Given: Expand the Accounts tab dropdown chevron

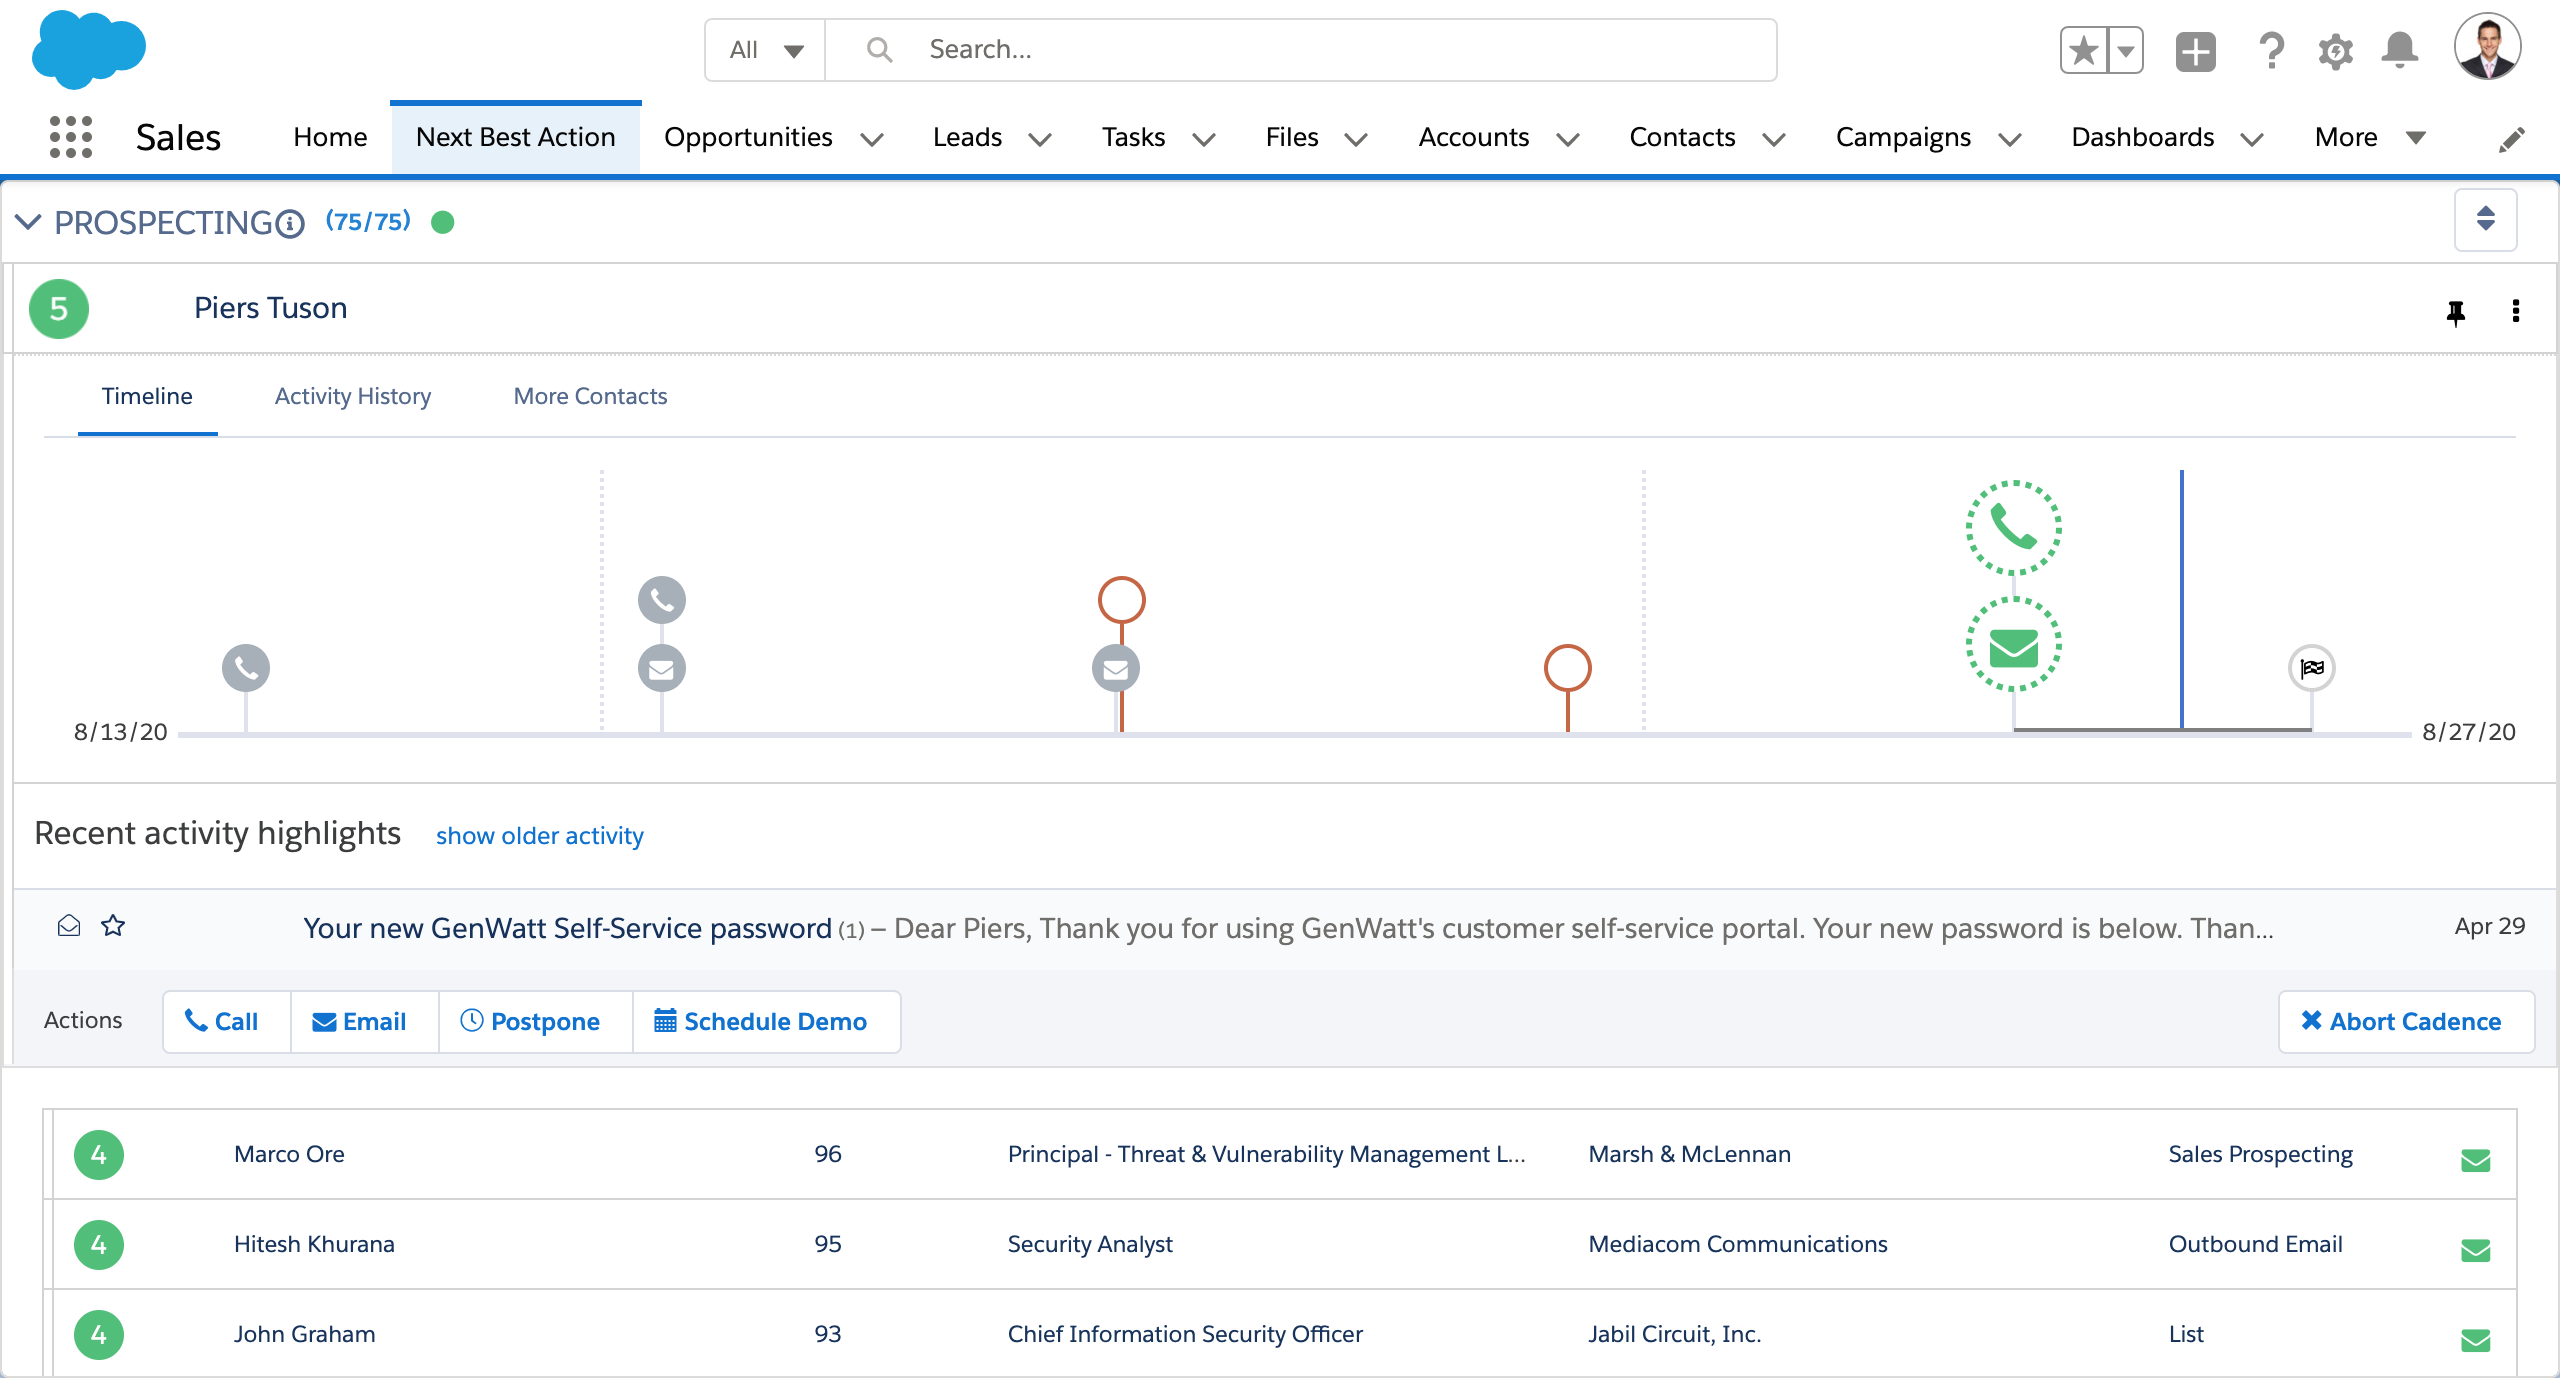Looking at the screenshot, I should [1568, 140].
